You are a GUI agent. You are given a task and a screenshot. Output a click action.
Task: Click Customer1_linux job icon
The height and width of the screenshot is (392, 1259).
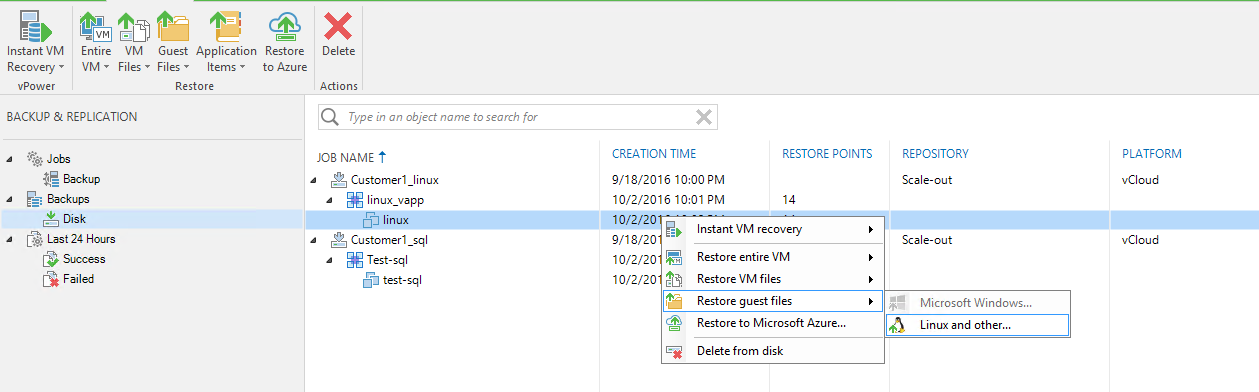338,180
